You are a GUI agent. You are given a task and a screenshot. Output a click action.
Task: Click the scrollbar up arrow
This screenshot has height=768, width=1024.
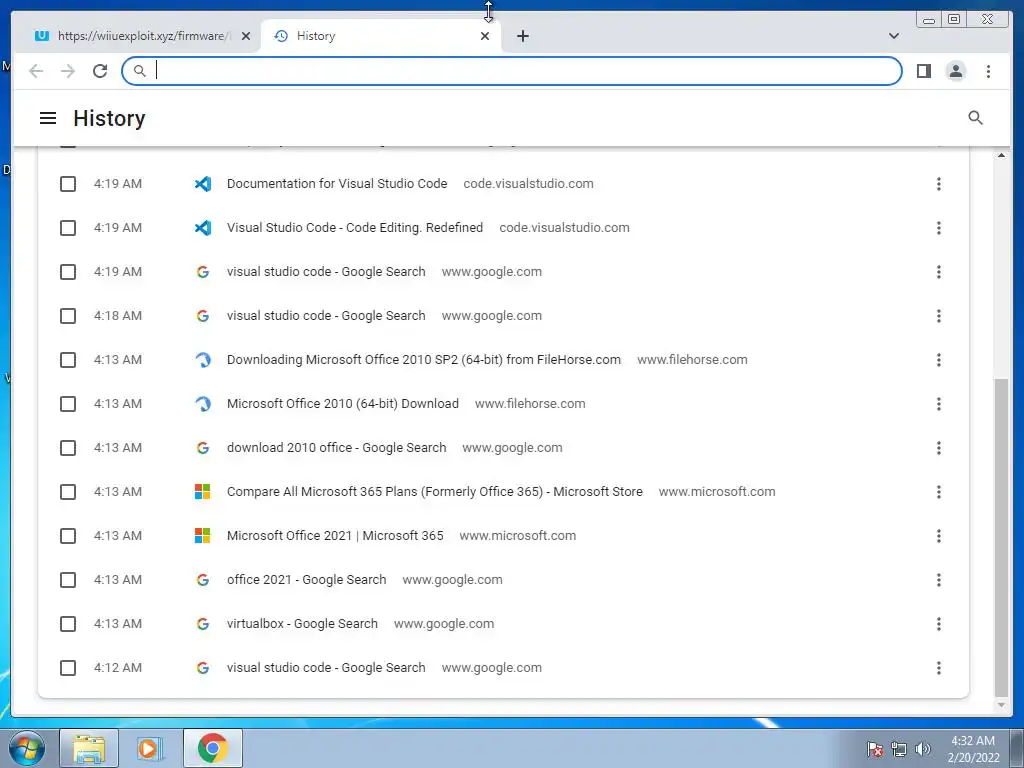tap(1001, 155)
